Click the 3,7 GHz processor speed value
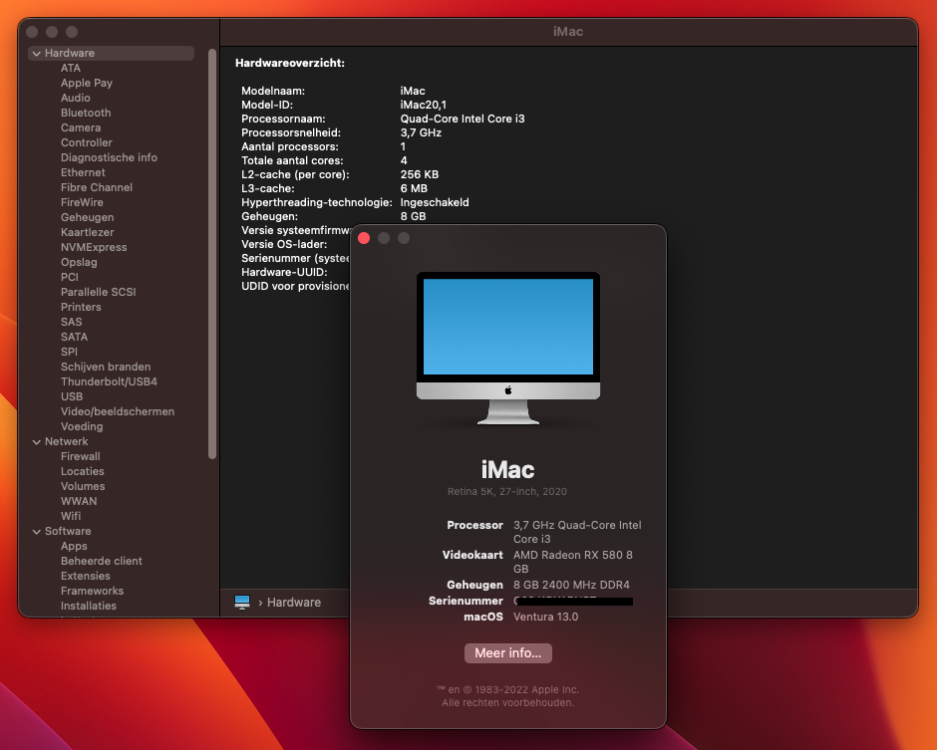937x750 pixels. (x=421, y=133)
